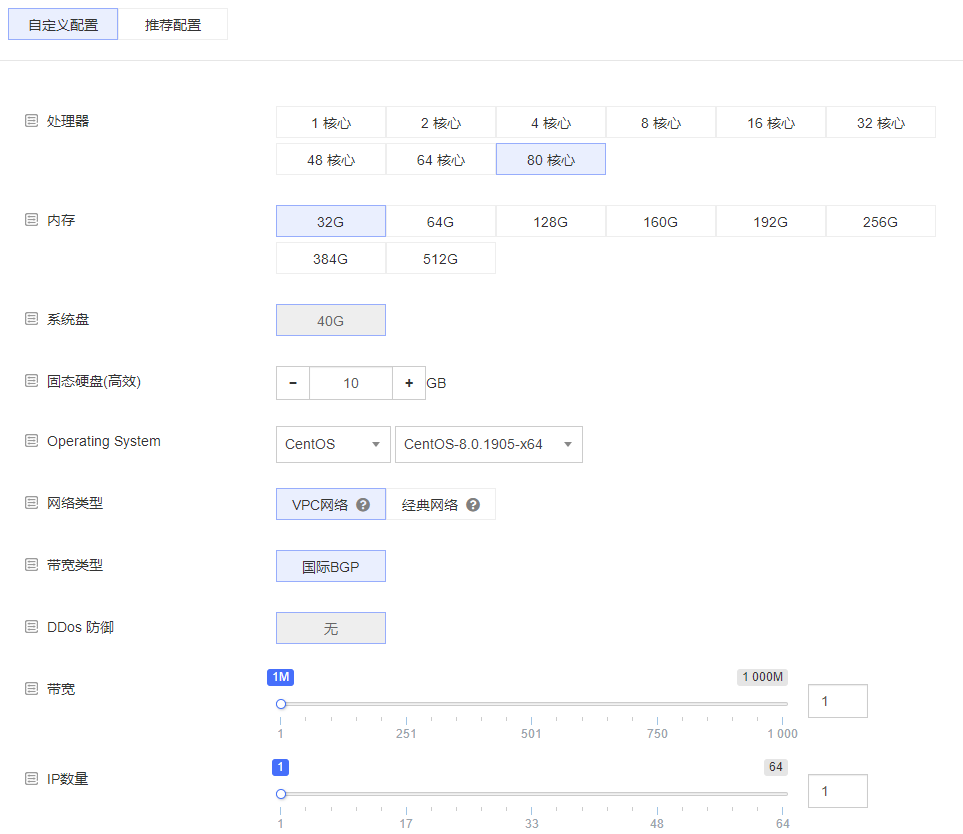Select the 自定义配置 tab
This screenshot has height=834, width=963.
[x=62, y=23]
